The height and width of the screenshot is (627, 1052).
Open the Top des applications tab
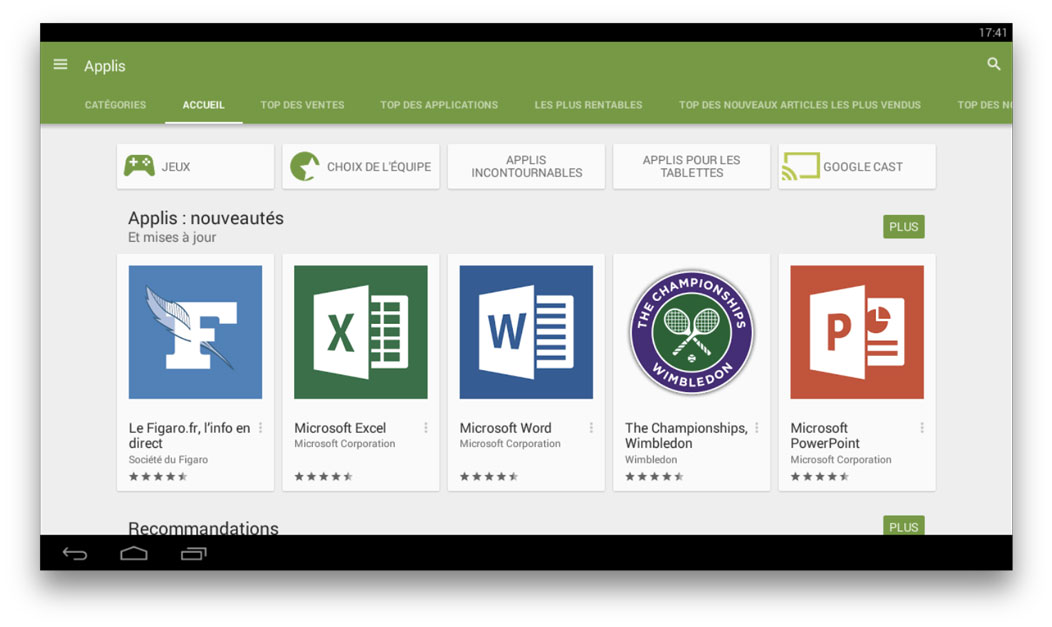point(439,105)
